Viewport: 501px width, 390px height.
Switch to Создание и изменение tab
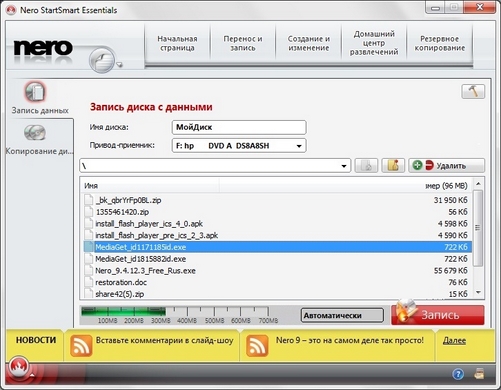[x=309, y=43]
